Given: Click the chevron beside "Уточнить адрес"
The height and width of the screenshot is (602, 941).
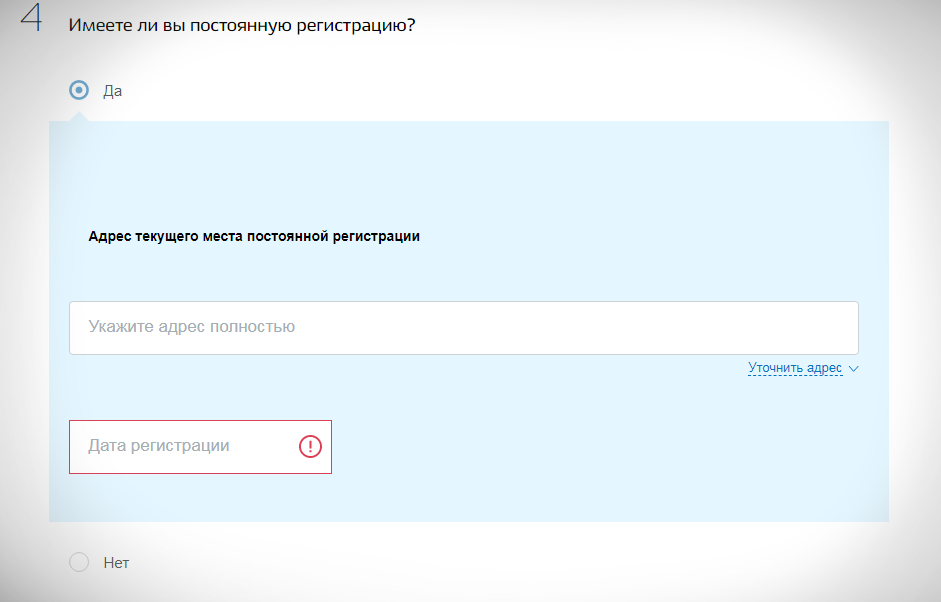Looking at the screenshot, I should pos(853,369).
